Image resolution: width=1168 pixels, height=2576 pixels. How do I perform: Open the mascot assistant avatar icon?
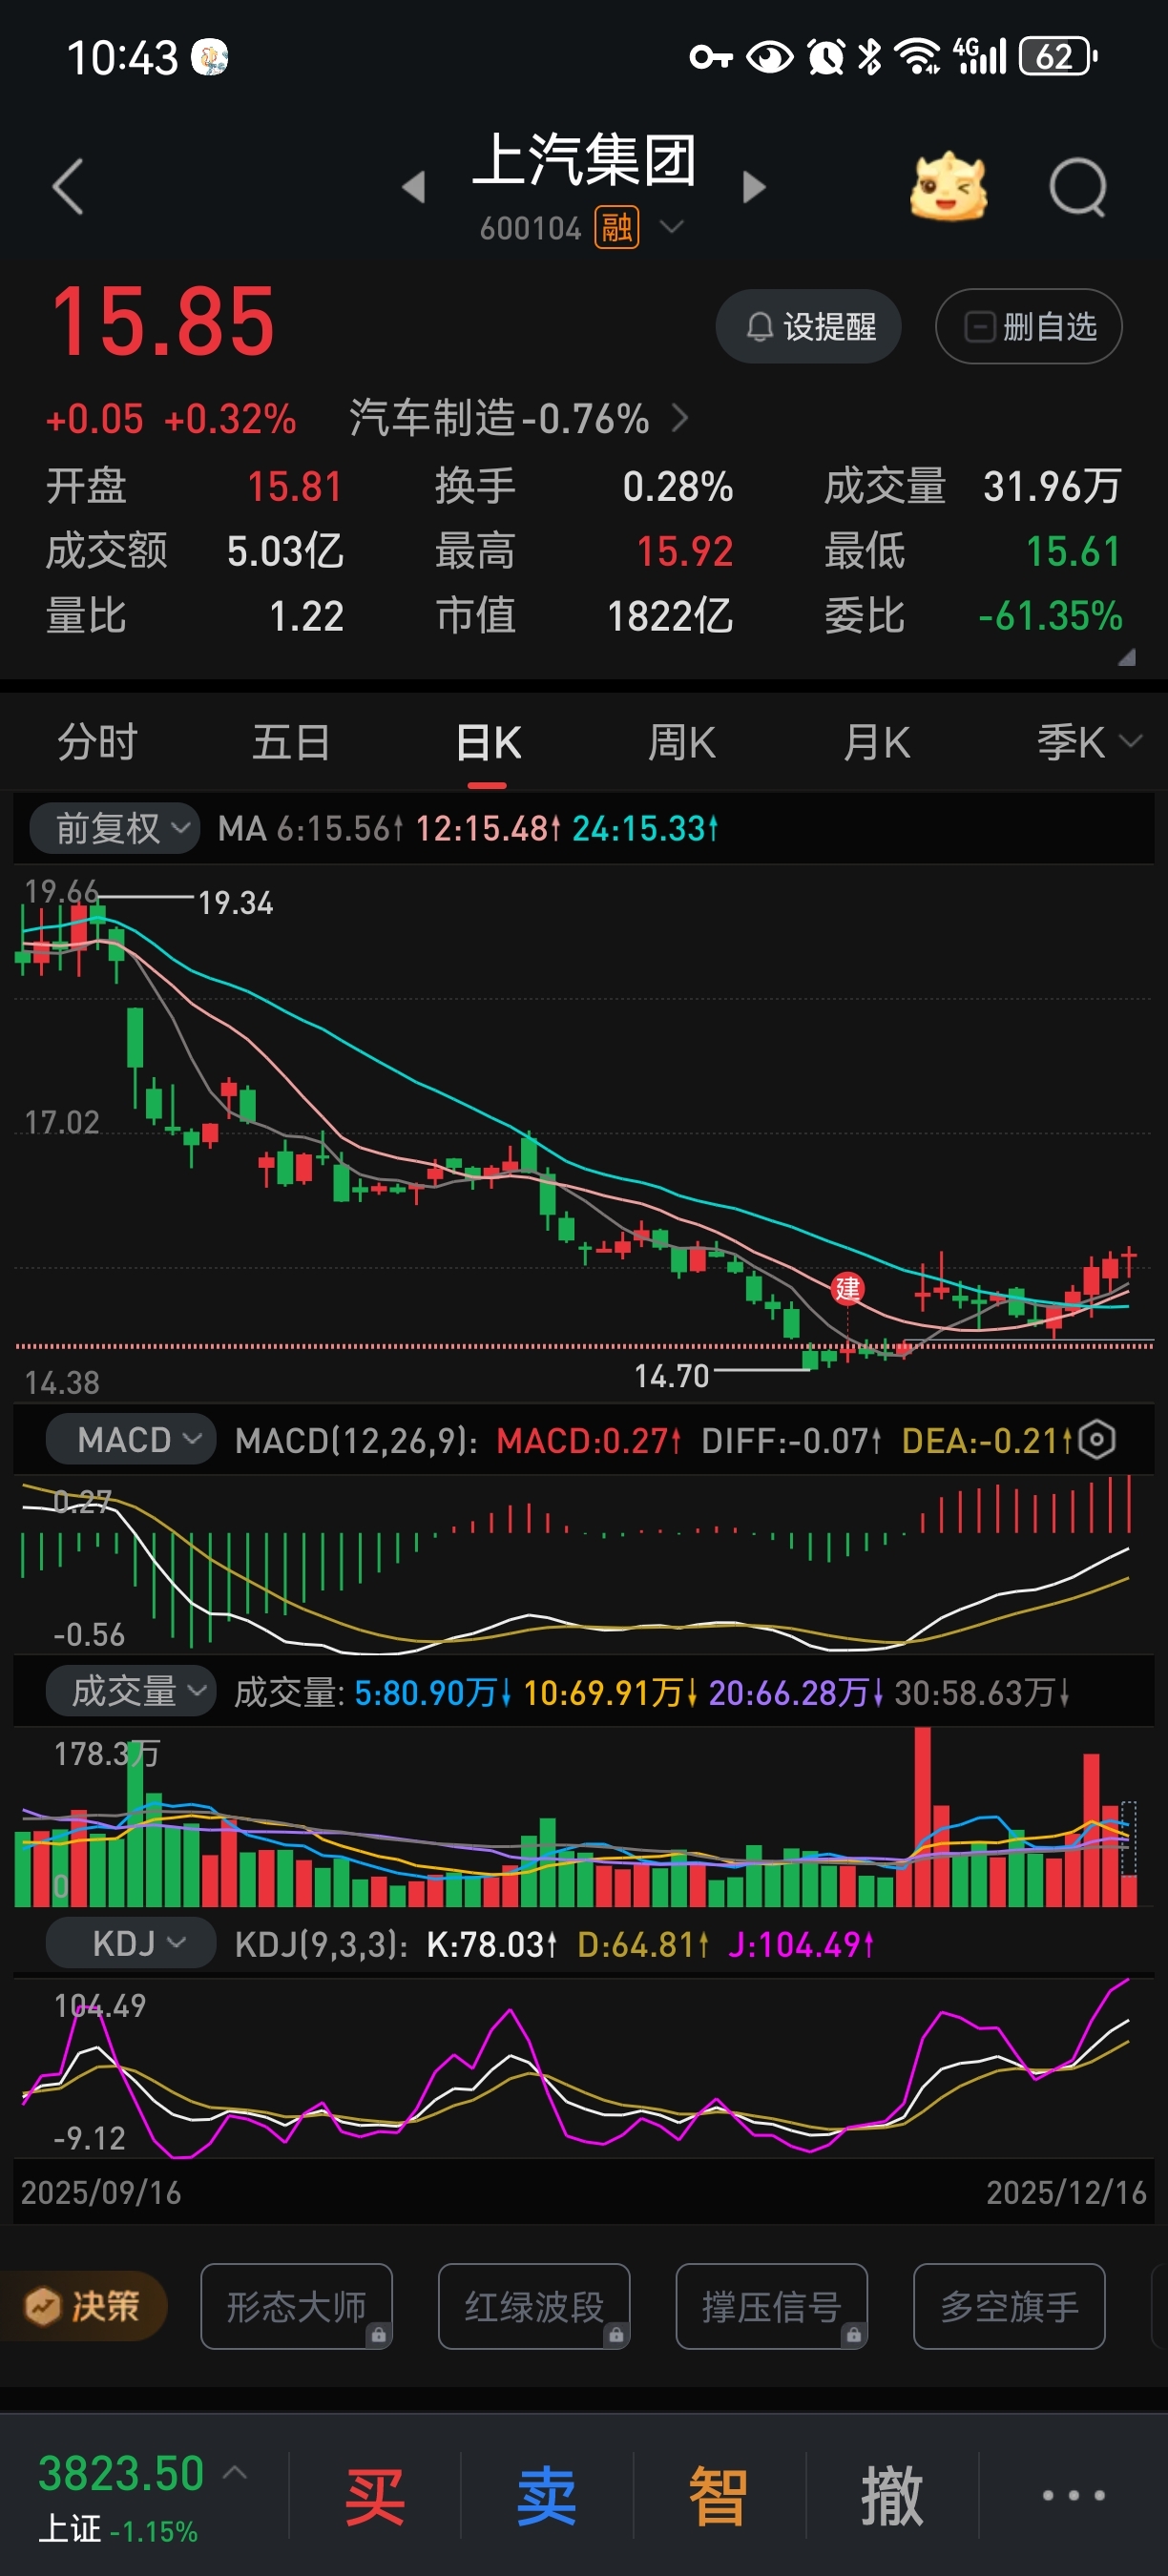click(x=948, y=187)
